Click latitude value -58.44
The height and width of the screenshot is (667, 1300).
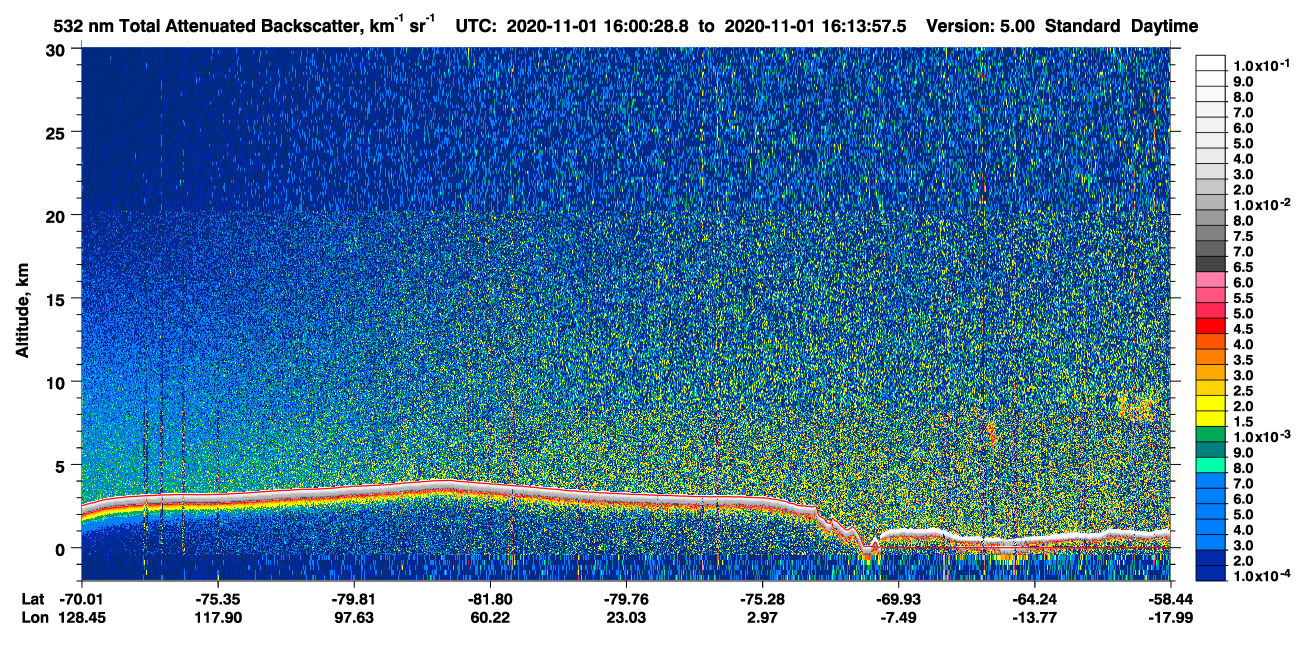click(1169, 599)
